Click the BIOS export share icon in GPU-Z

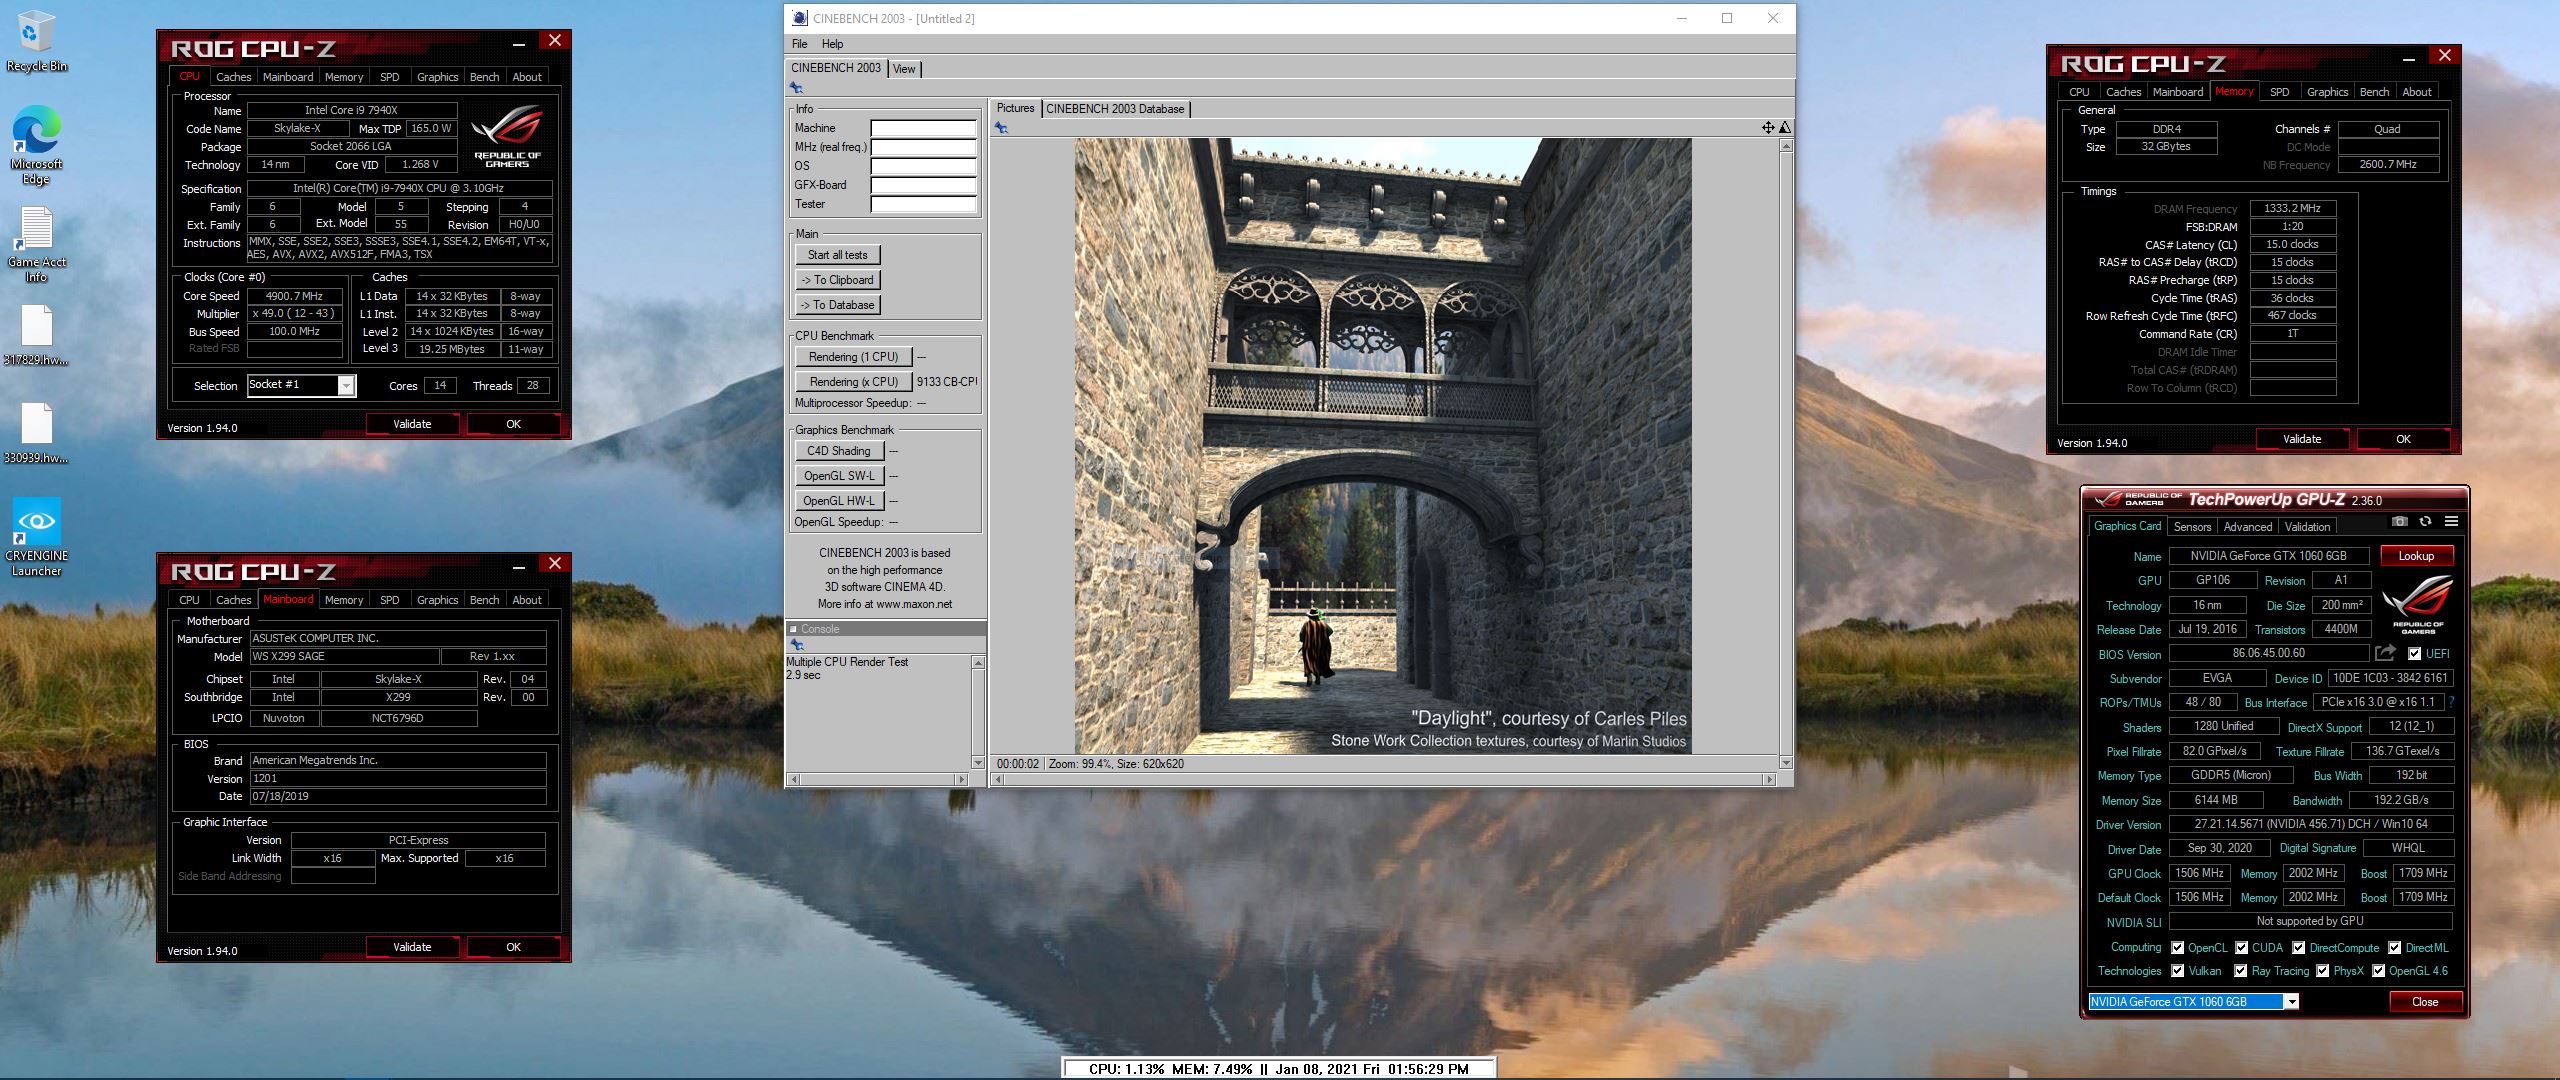(x=2385, y=653)
